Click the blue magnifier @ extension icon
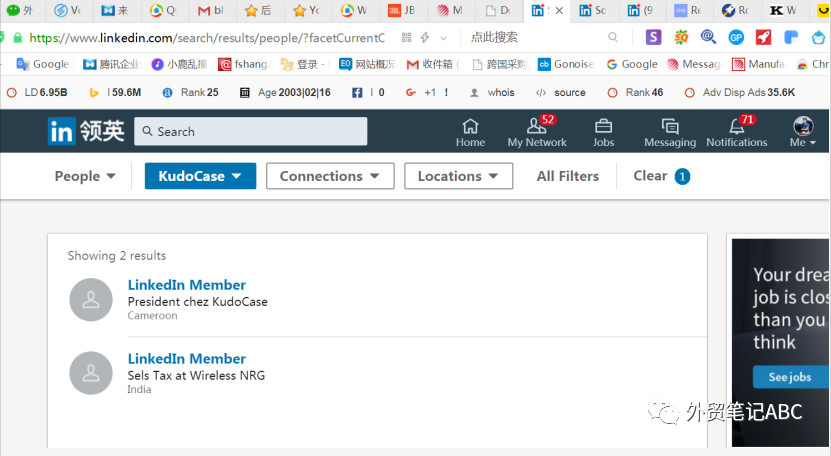The image size is (831, 456). point(709,37)
